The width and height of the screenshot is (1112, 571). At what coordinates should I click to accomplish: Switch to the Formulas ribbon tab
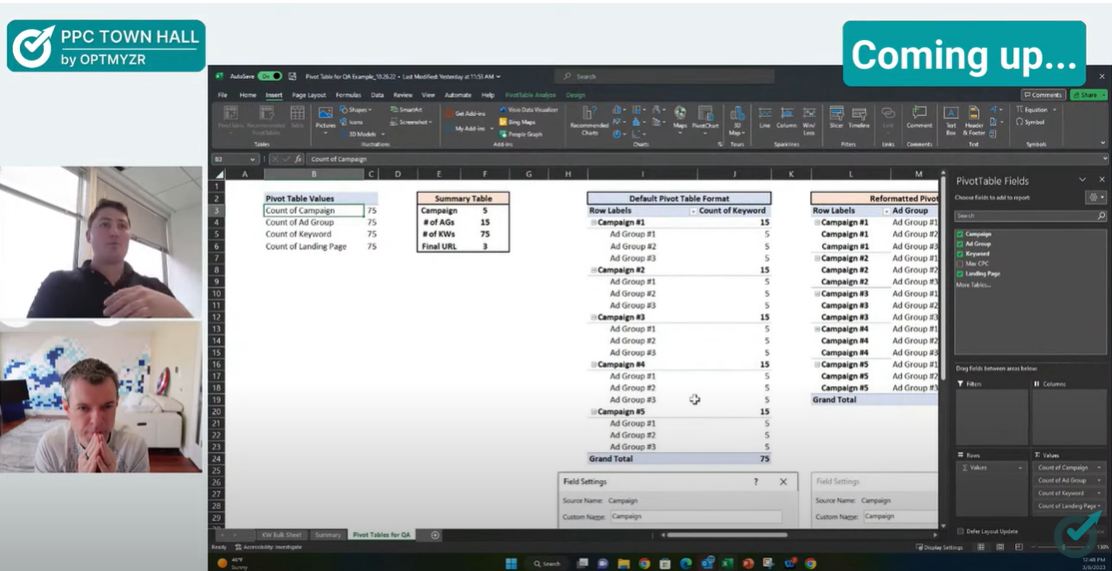tap(348, 95)
